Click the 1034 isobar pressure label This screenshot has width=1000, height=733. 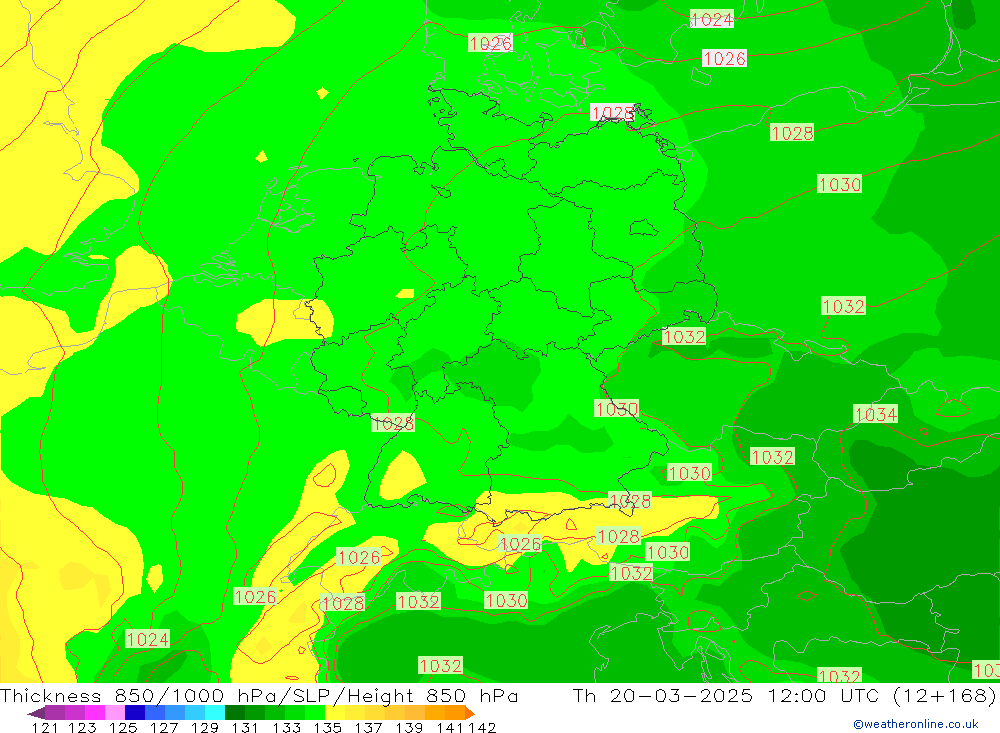click(x=876, y=415)
